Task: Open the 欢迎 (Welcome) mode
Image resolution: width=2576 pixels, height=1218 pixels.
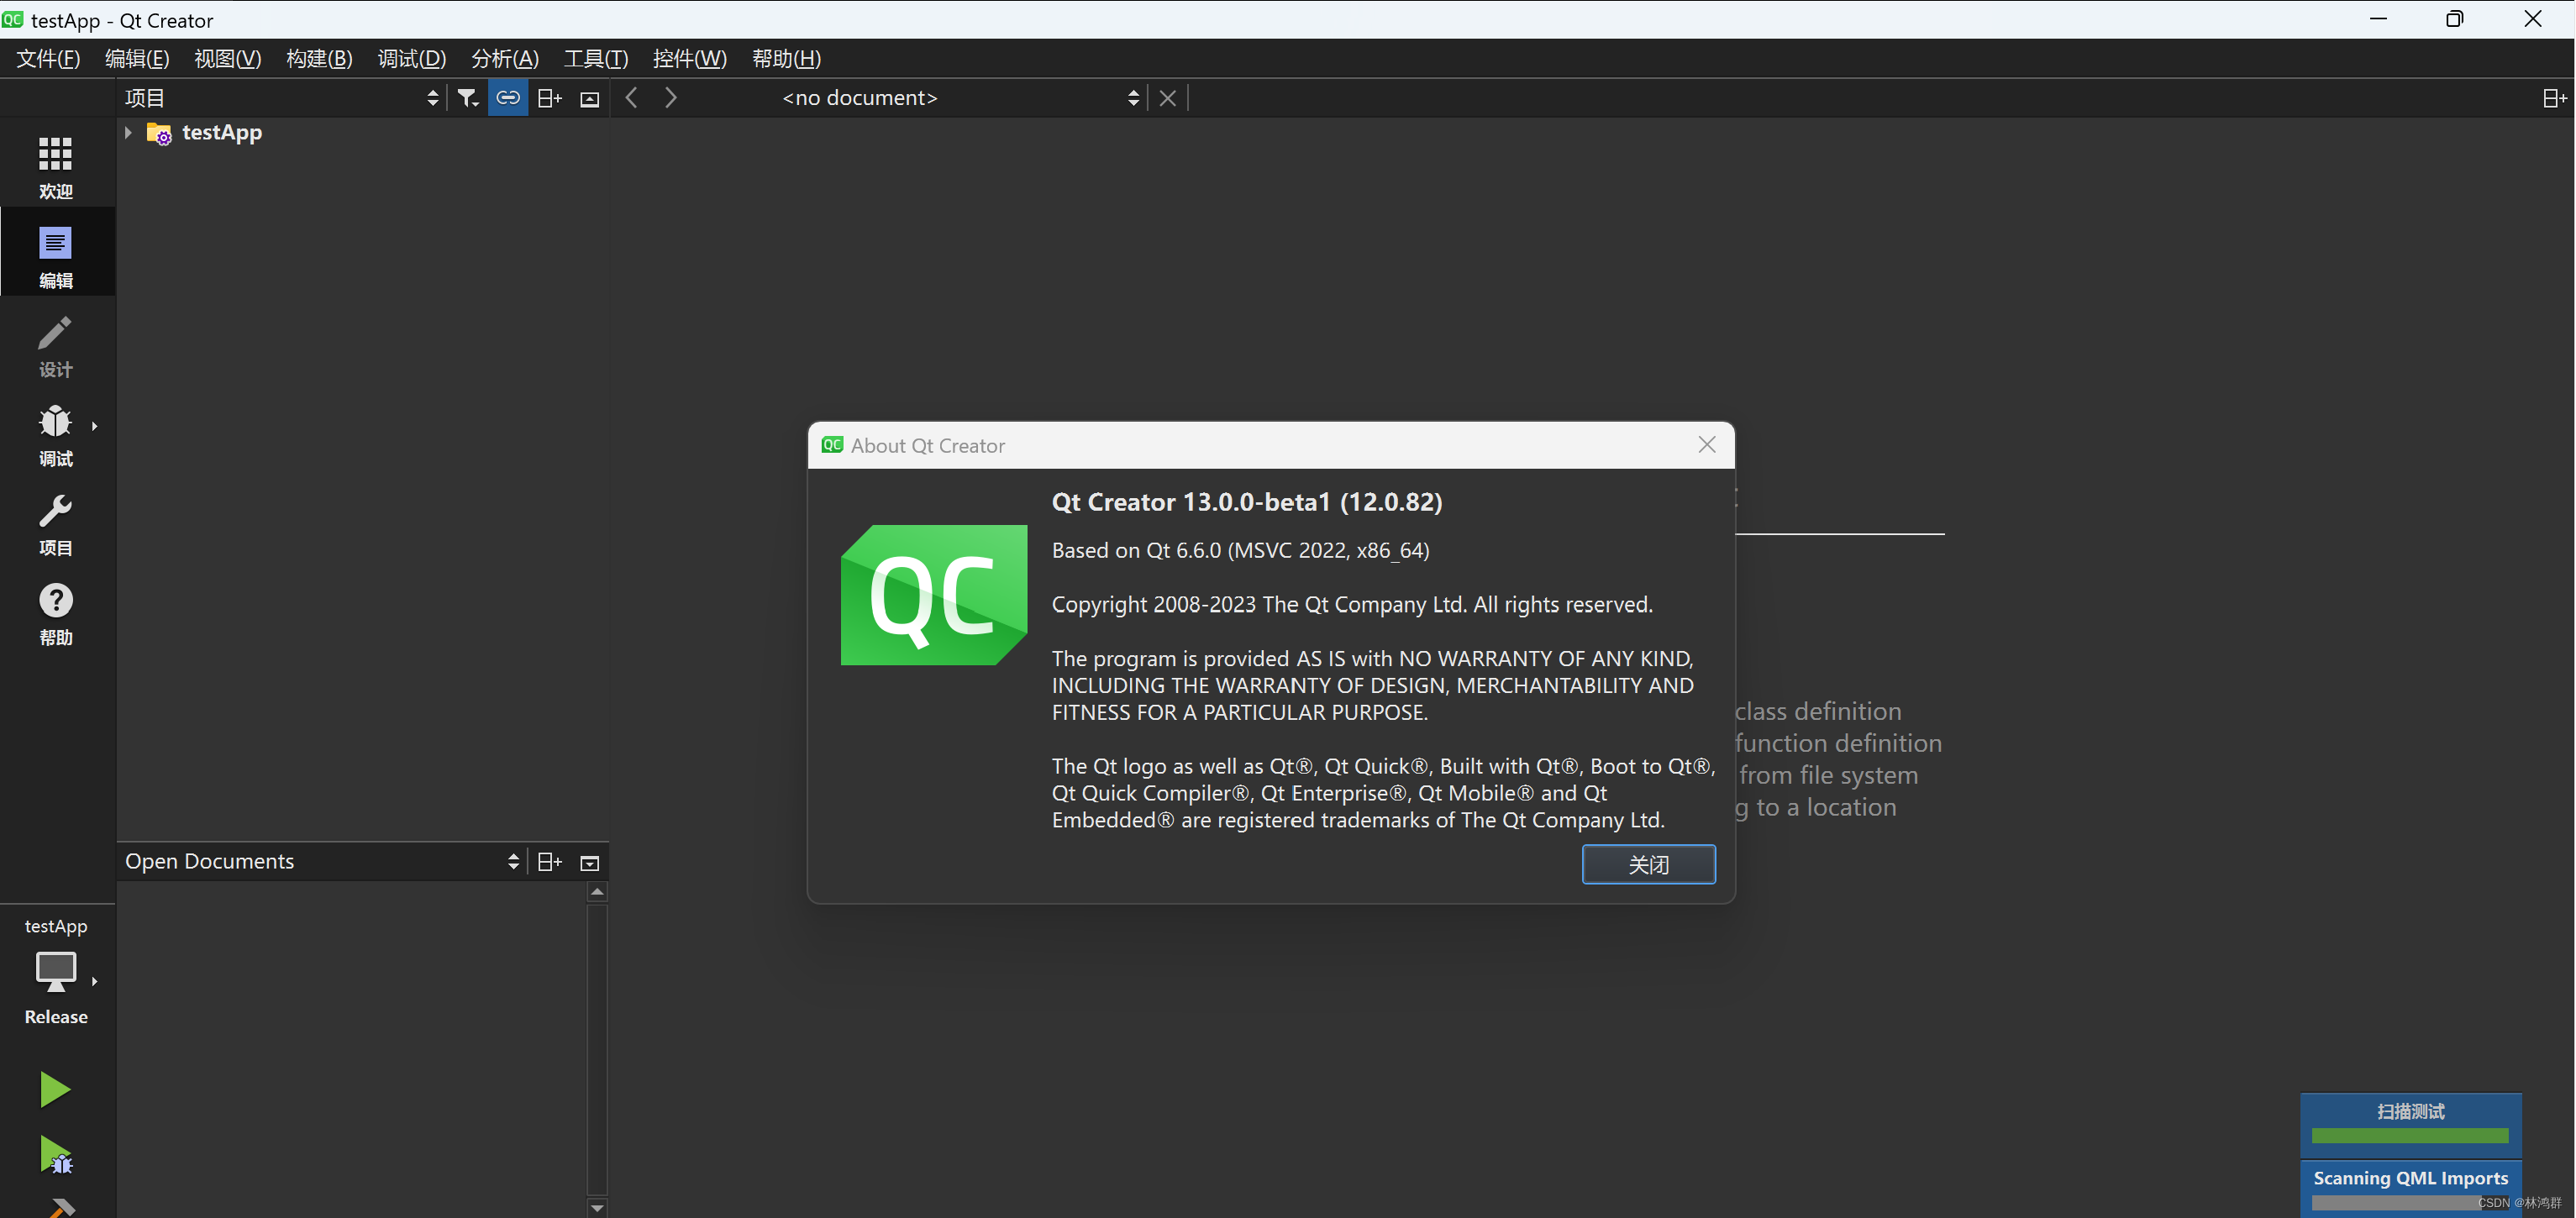Action: [x=56, y=167]
